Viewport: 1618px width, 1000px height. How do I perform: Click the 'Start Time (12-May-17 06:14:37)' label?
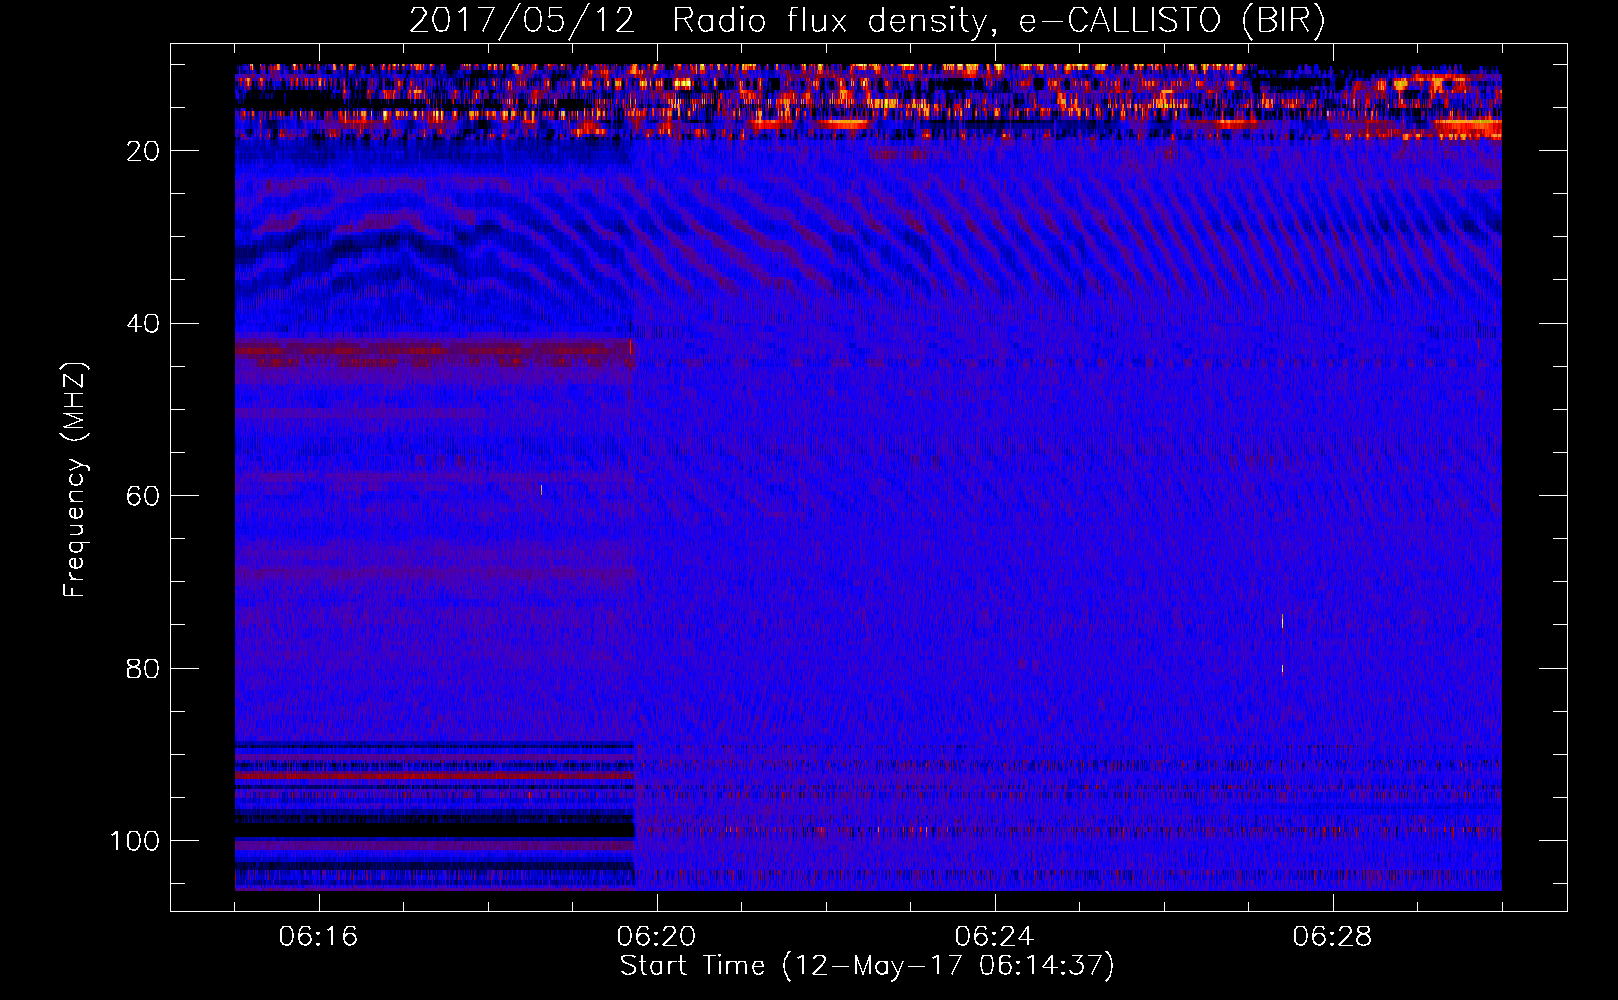pos(867,966)
